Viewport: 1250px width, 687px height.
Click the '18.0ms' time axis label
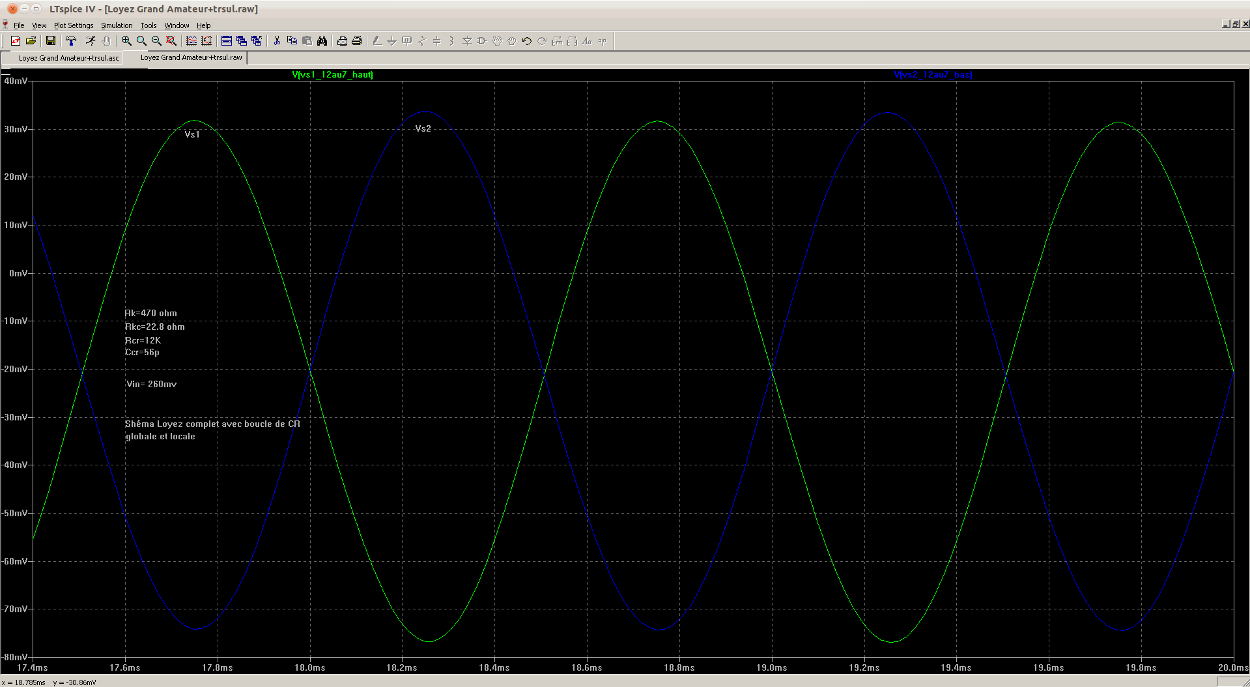[310, 667]
